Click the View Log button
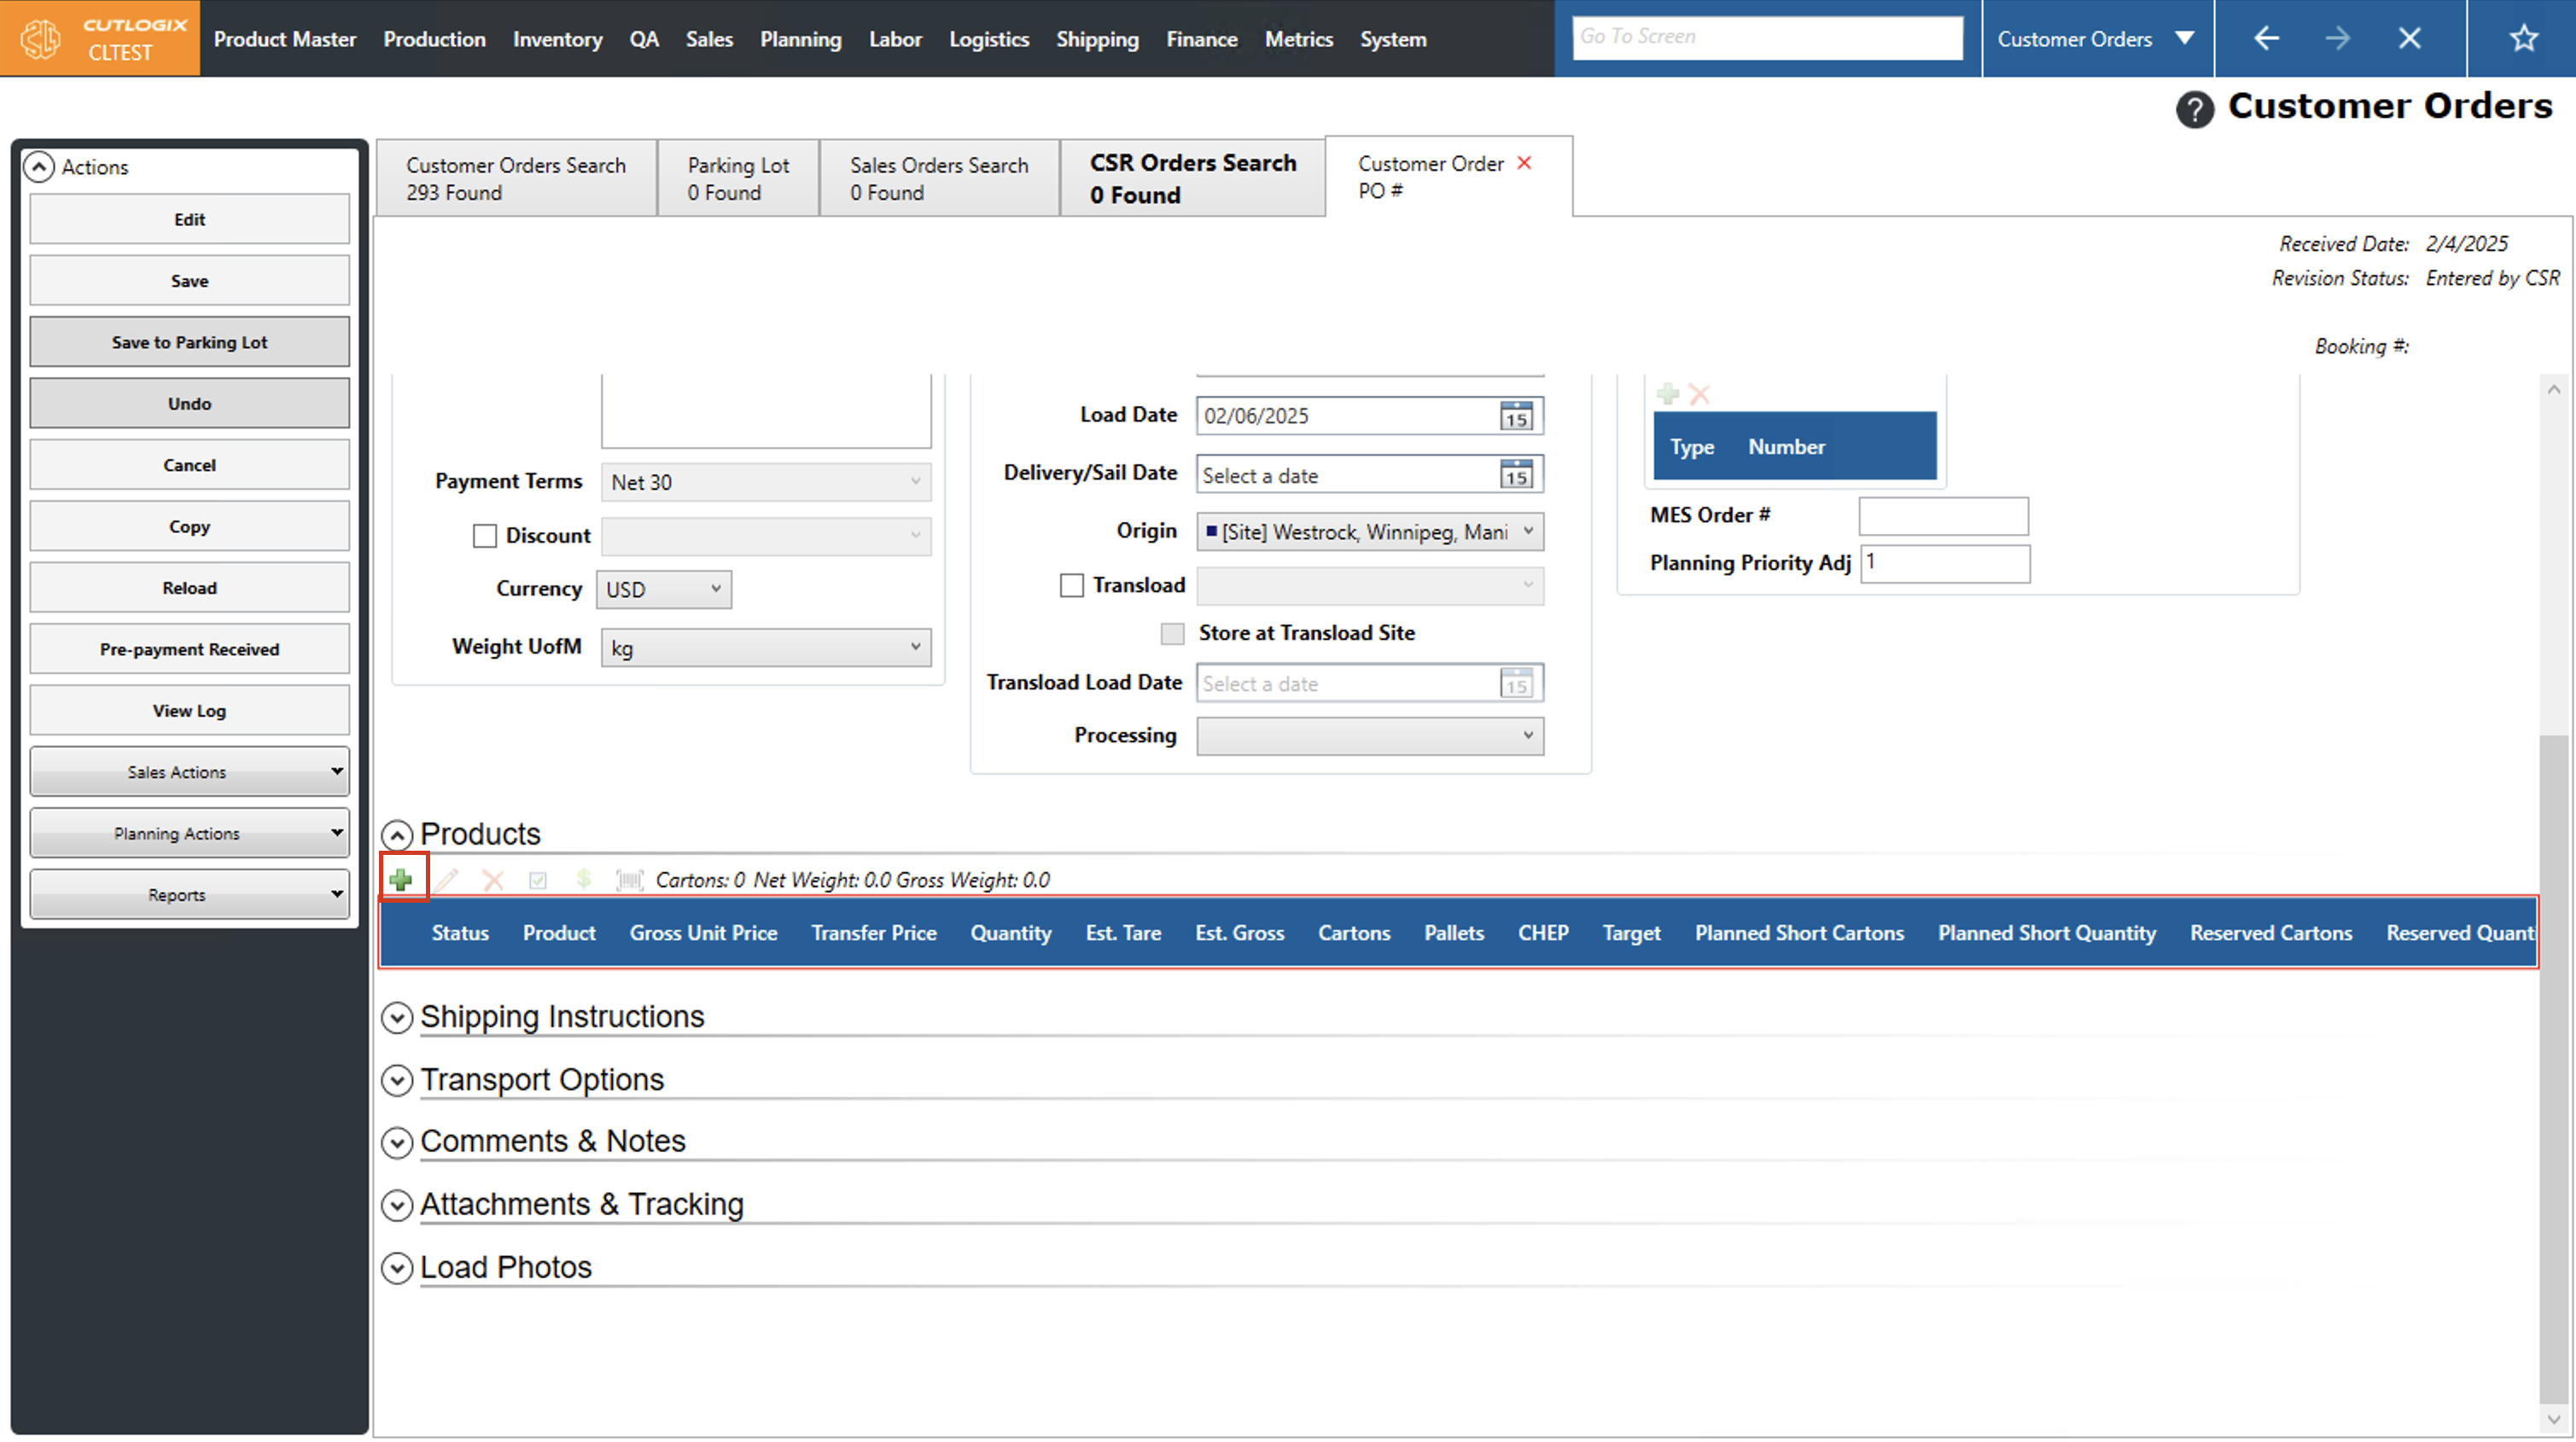The width and height of the screenshot is (2576, 1442). coord(189,711)
